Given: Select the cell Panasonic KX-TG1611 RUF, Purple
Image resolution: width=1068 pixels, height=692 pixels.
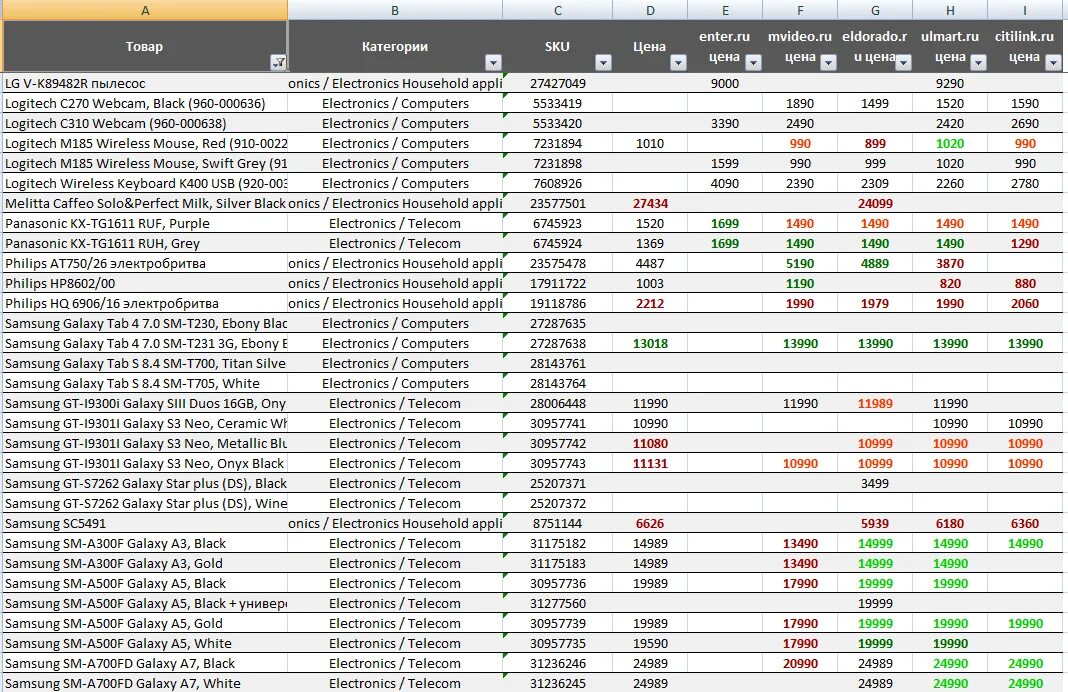Looking at the screenshot, I should (145, 223).
